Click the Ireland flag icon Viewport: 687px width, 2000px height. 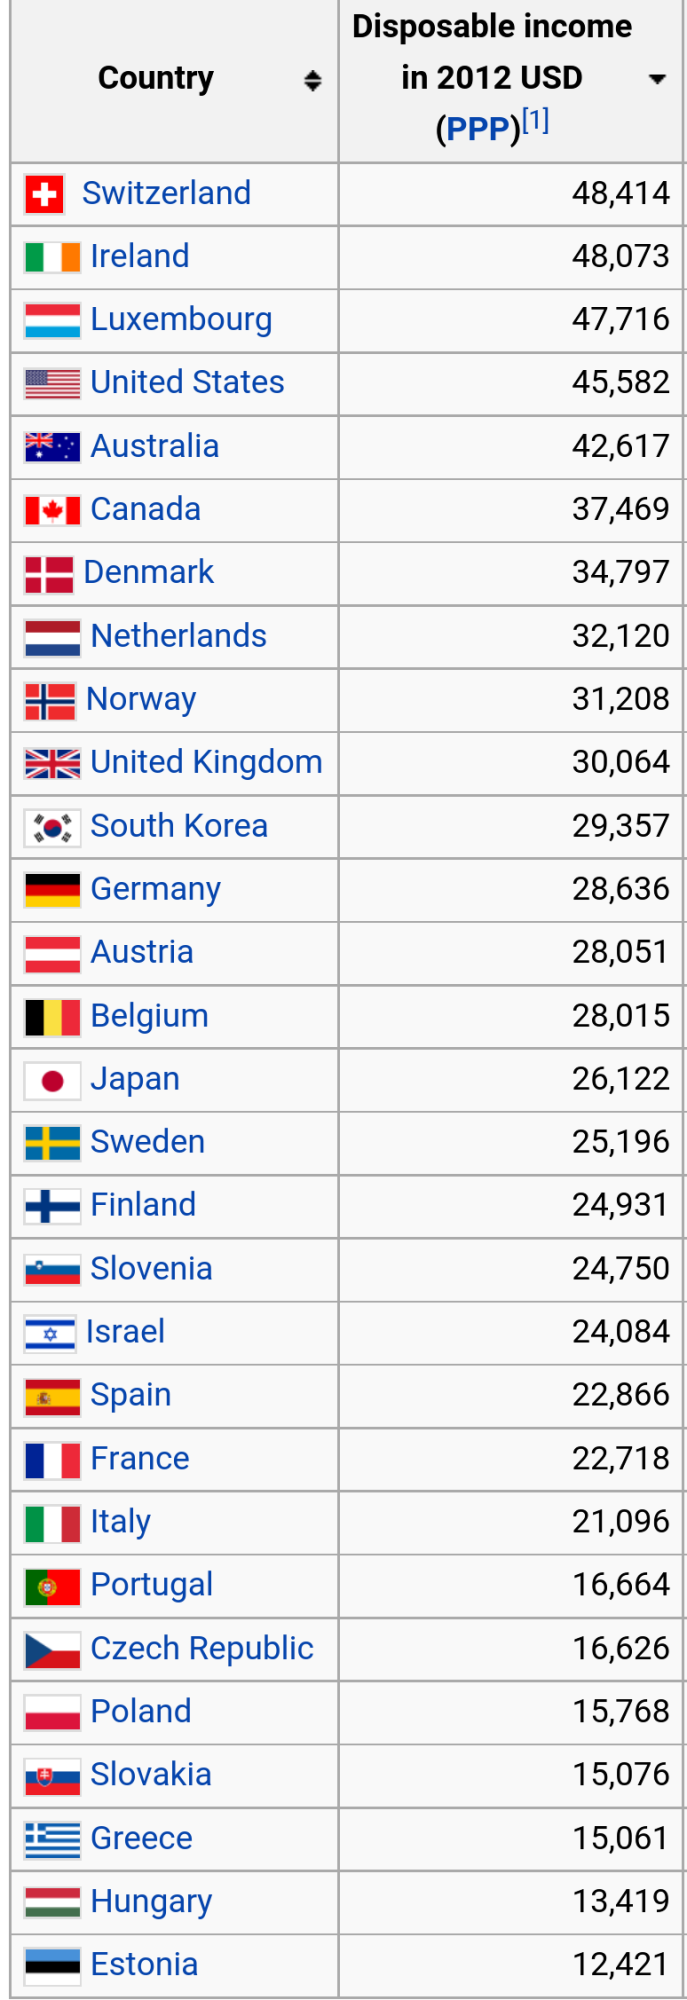click(52, 257)
